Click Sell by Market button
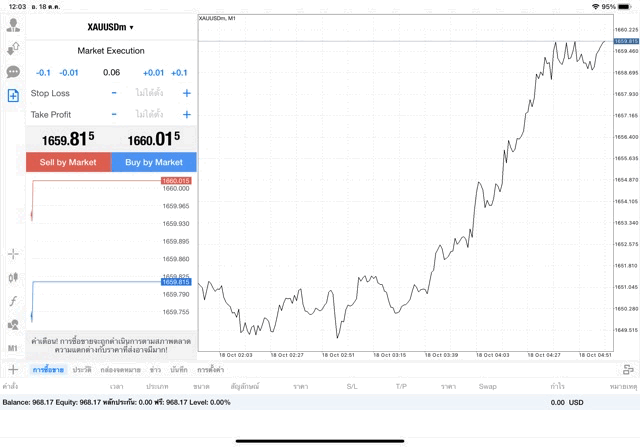The width and height of the screenshot is (640, 447). (x=68, y=162)
